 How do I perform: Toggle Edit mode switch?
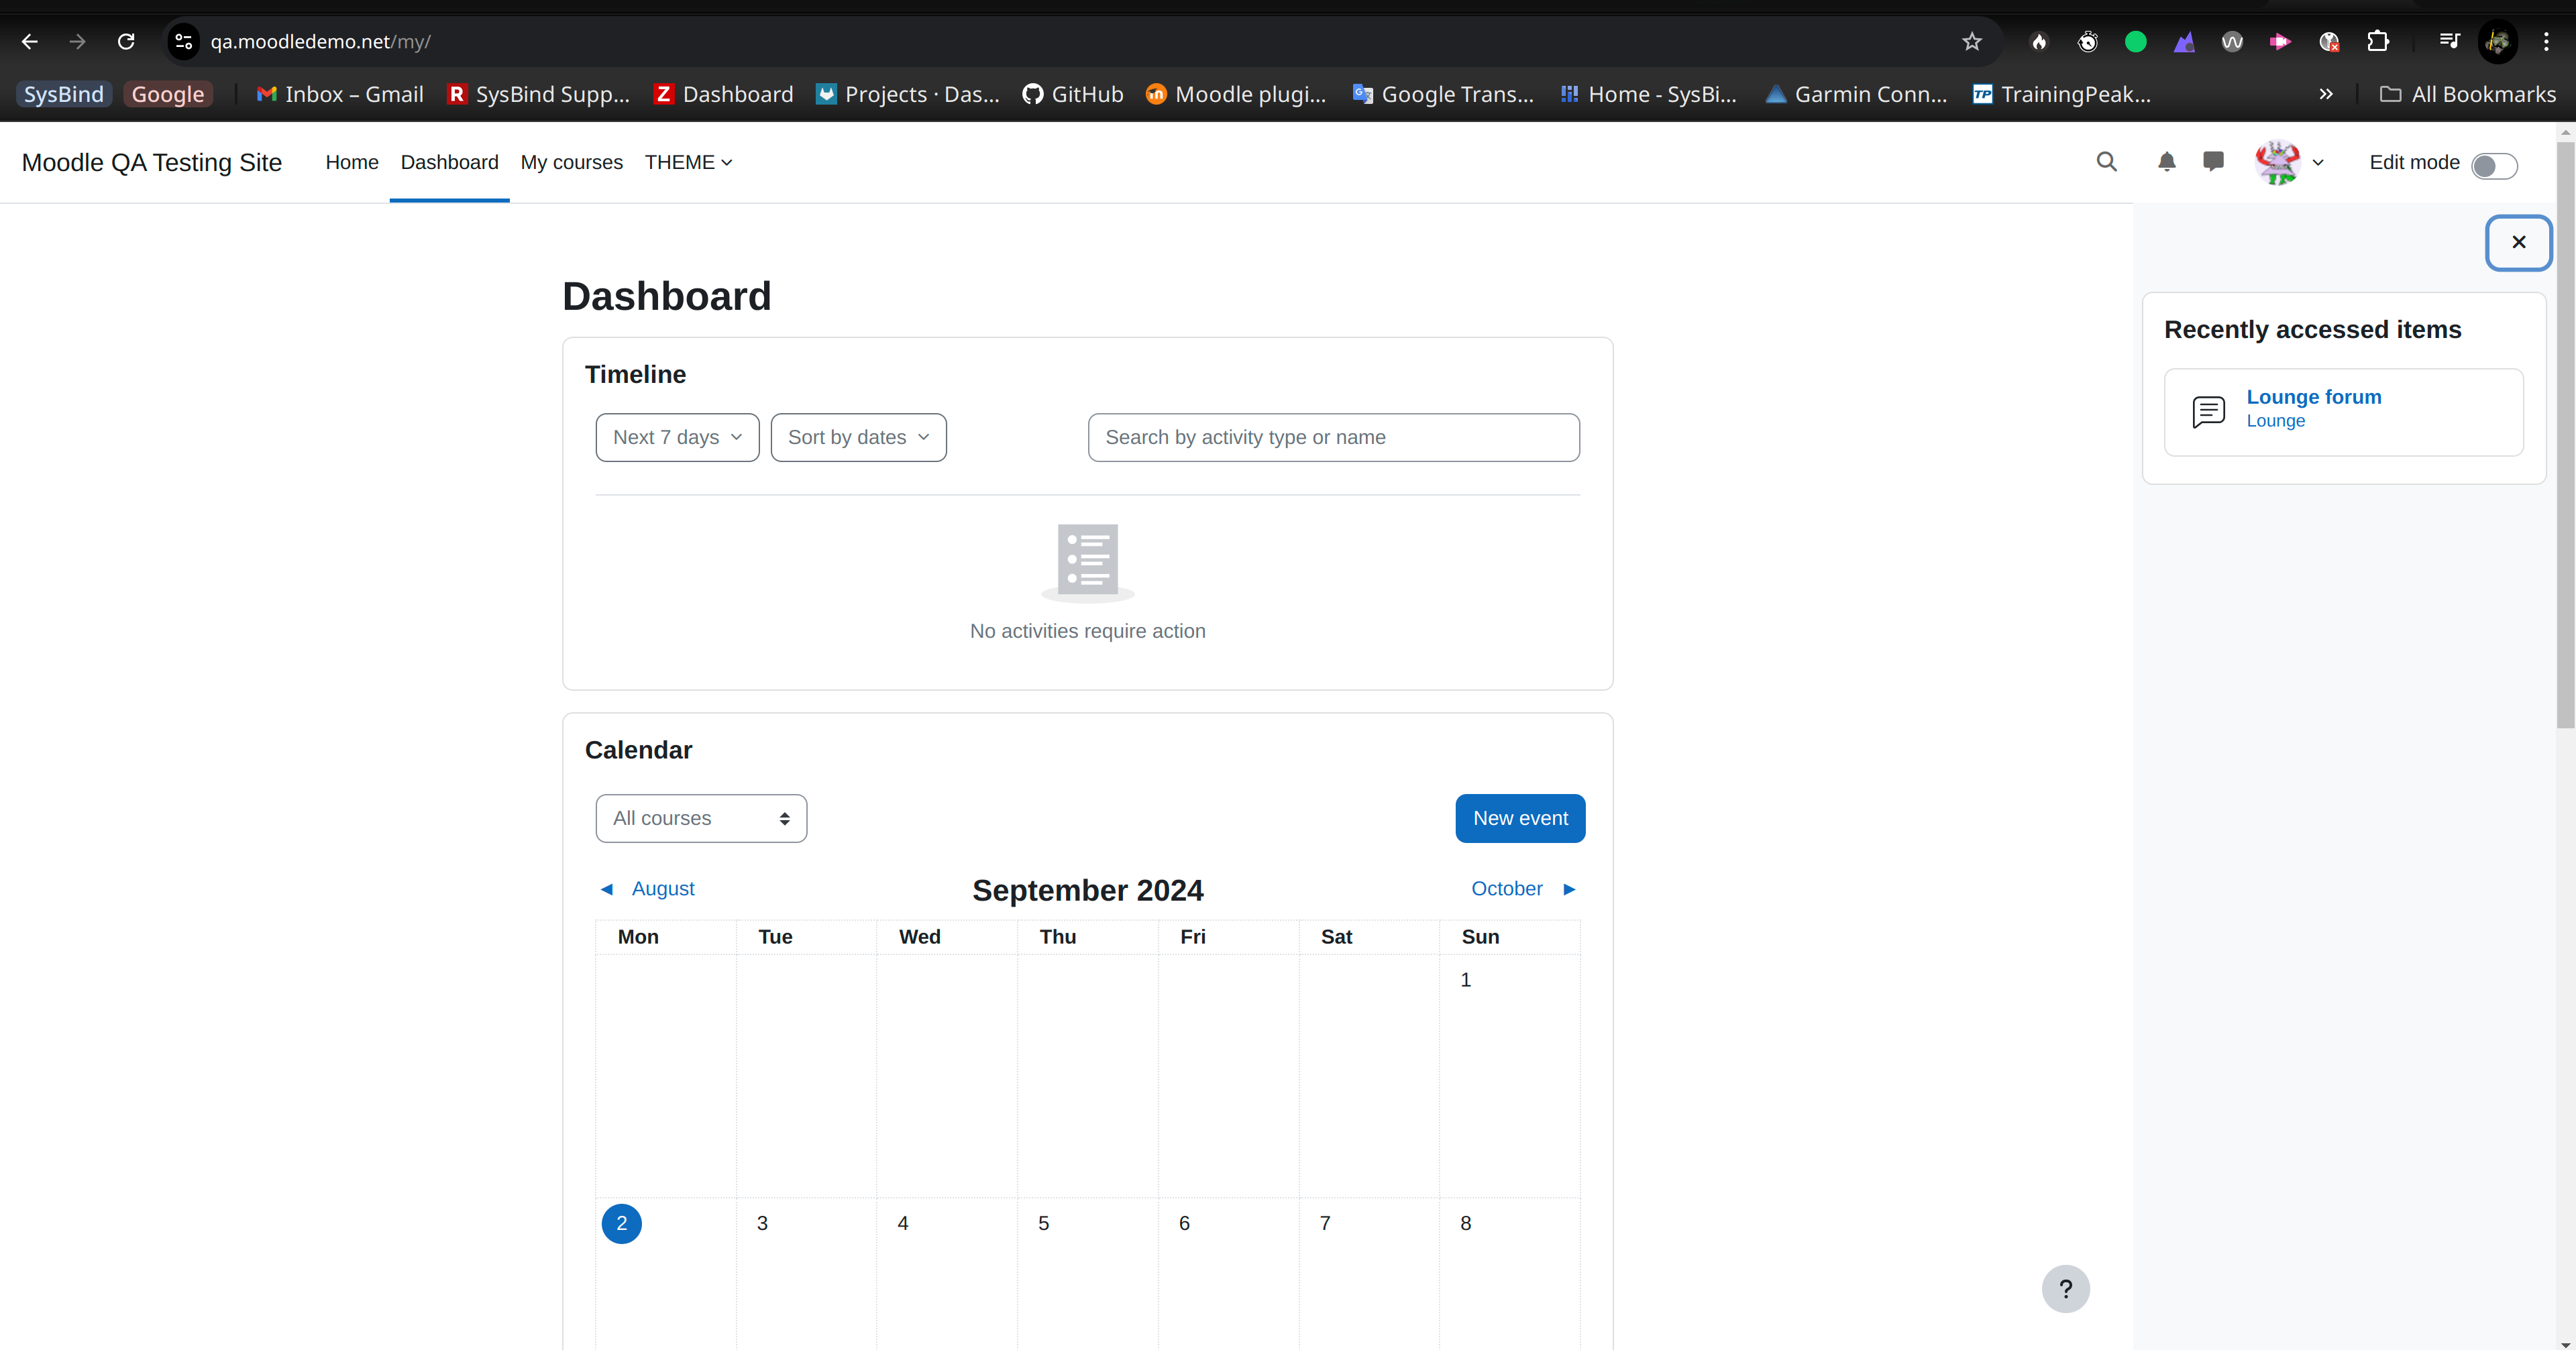(2494, 165)
